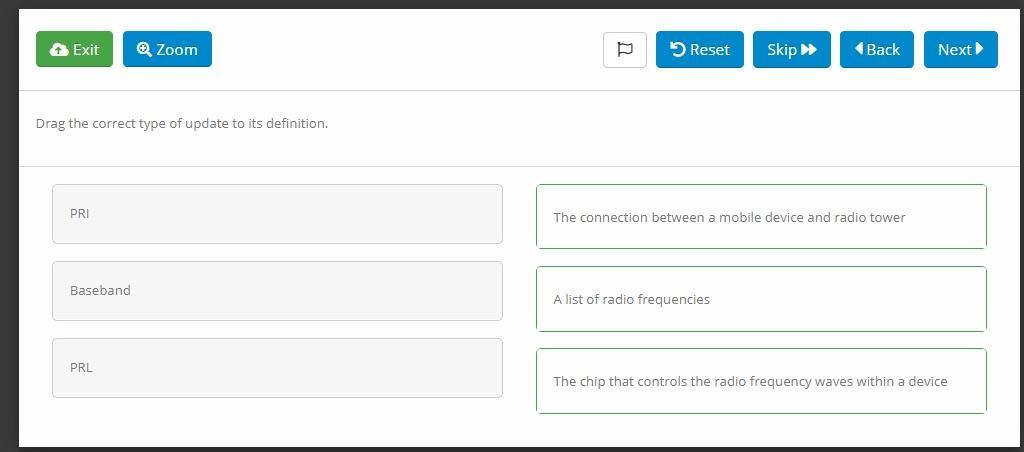Select the PRI answer card

click(x=277, y=214)
